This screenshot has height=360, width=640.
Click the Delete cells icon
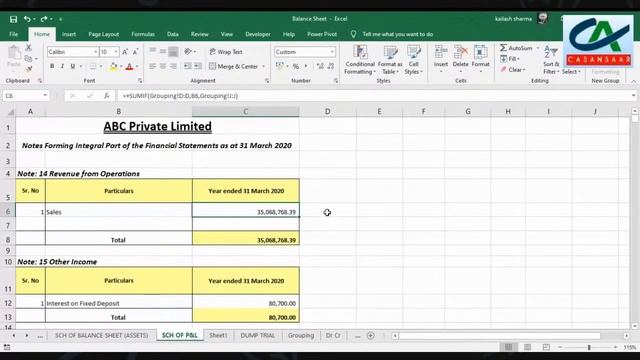pos(460,52)
